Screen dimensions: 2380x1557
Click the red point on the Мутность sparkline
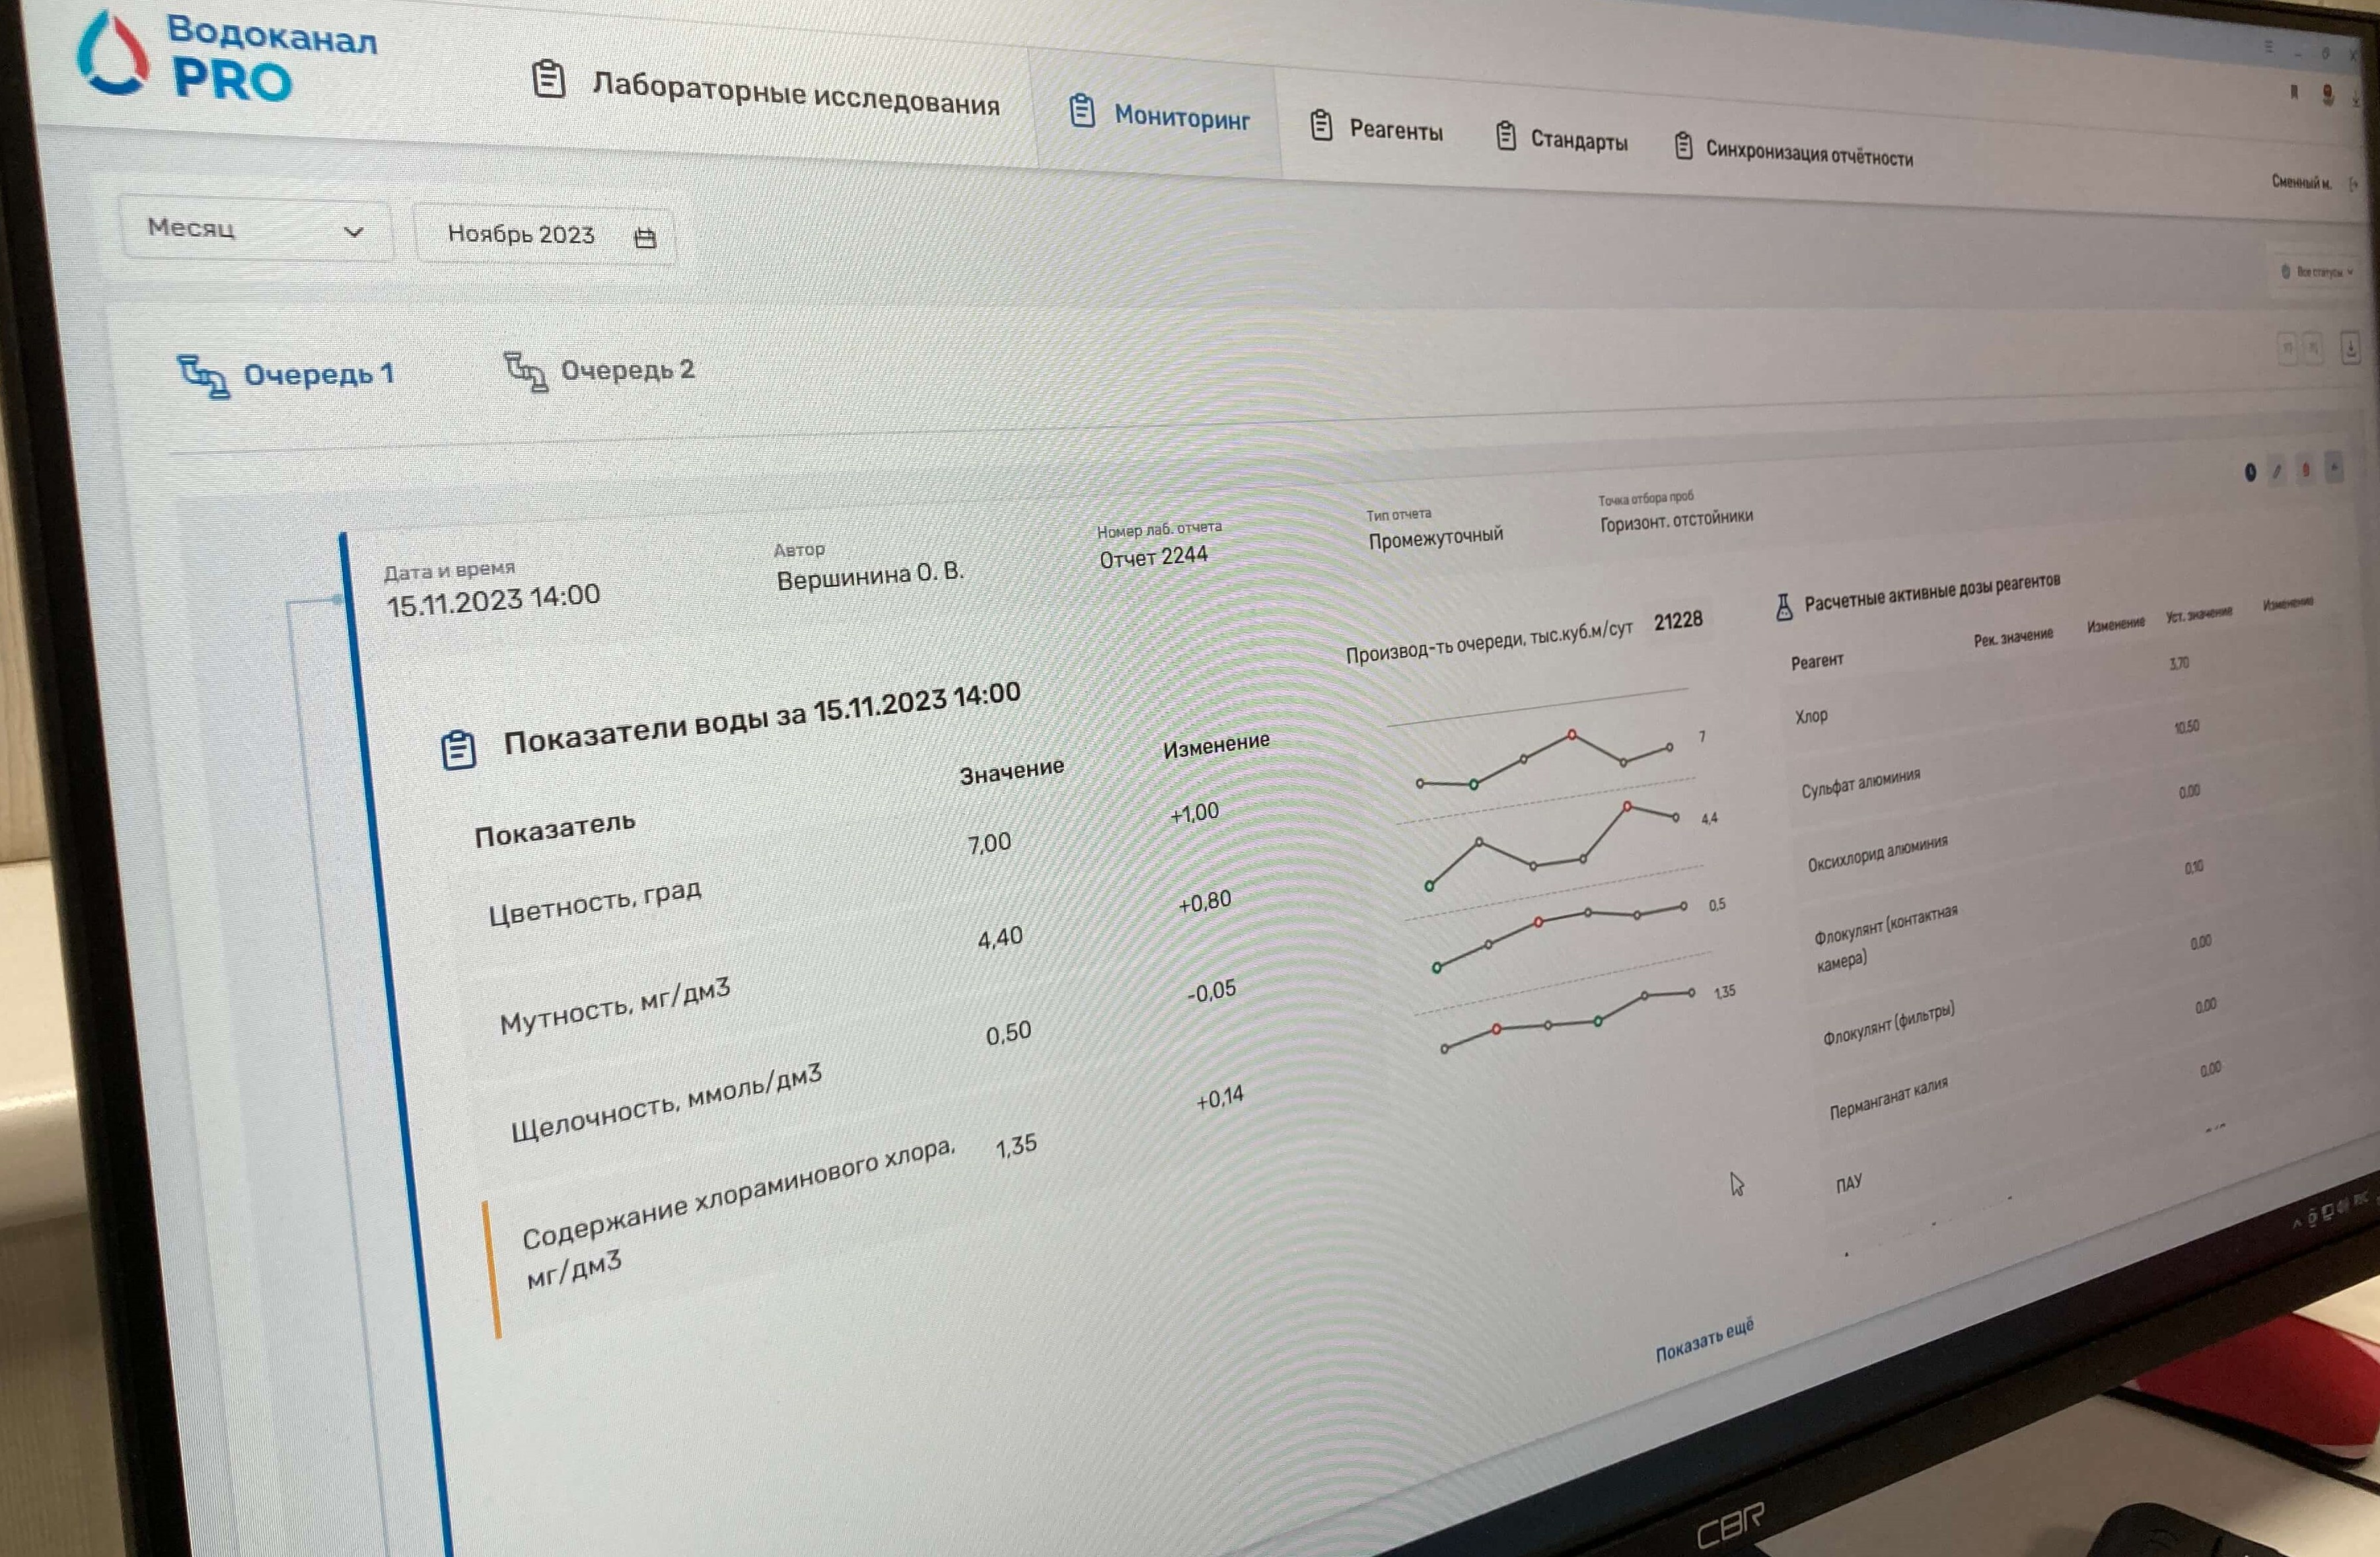coord(1627,806)
